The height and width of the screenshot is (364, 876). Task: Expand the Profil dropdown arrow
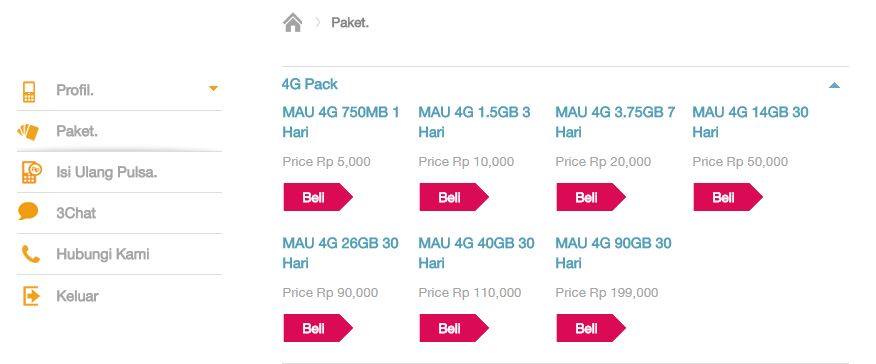coord(213,89)
